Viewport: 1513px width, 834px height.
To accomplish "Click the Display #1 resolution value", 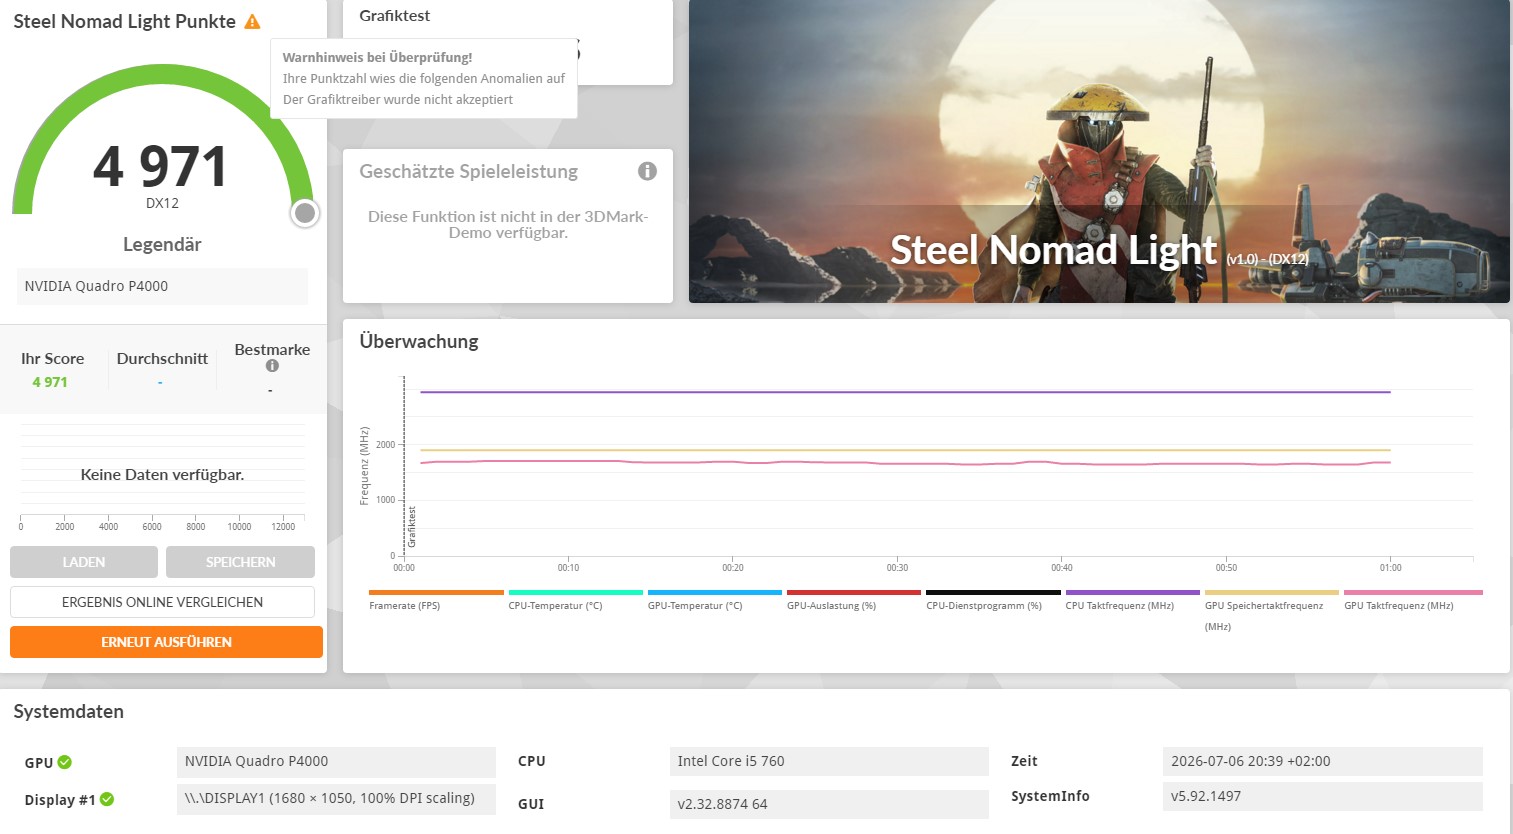I will (x=336, y=799).
